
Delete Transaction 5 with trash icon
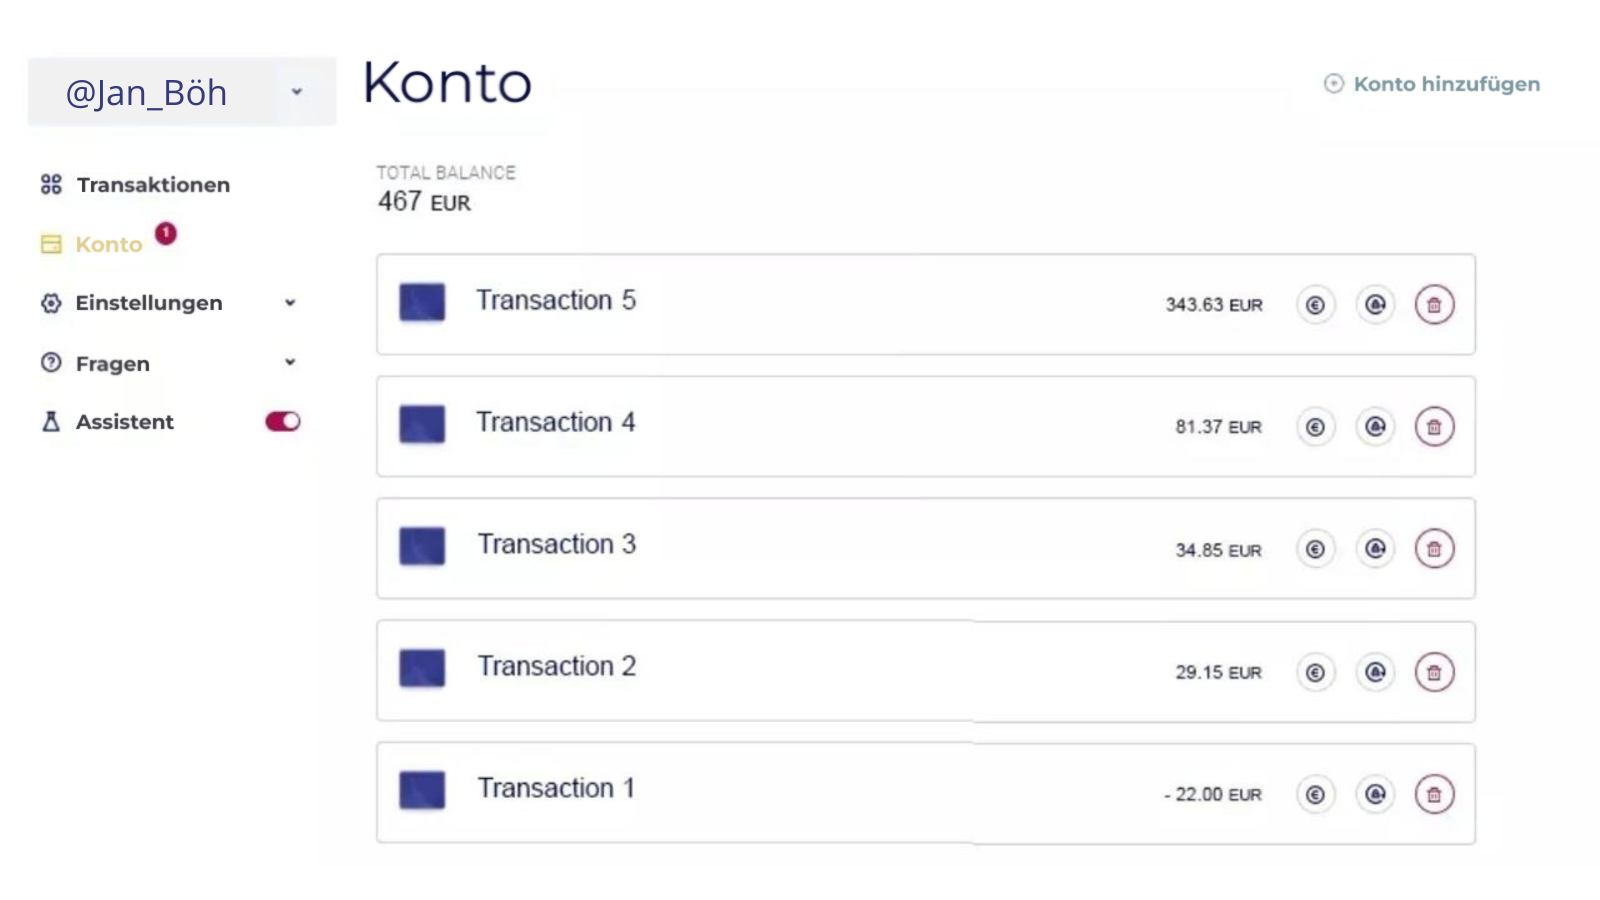point(1434,305)
